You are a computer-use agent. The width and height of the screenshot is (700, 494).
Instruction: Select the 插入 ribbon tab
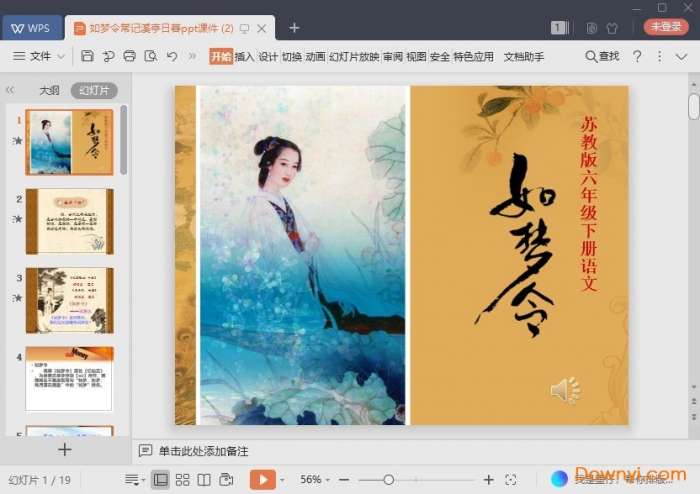pyautogui.click(x=244, y=57)
